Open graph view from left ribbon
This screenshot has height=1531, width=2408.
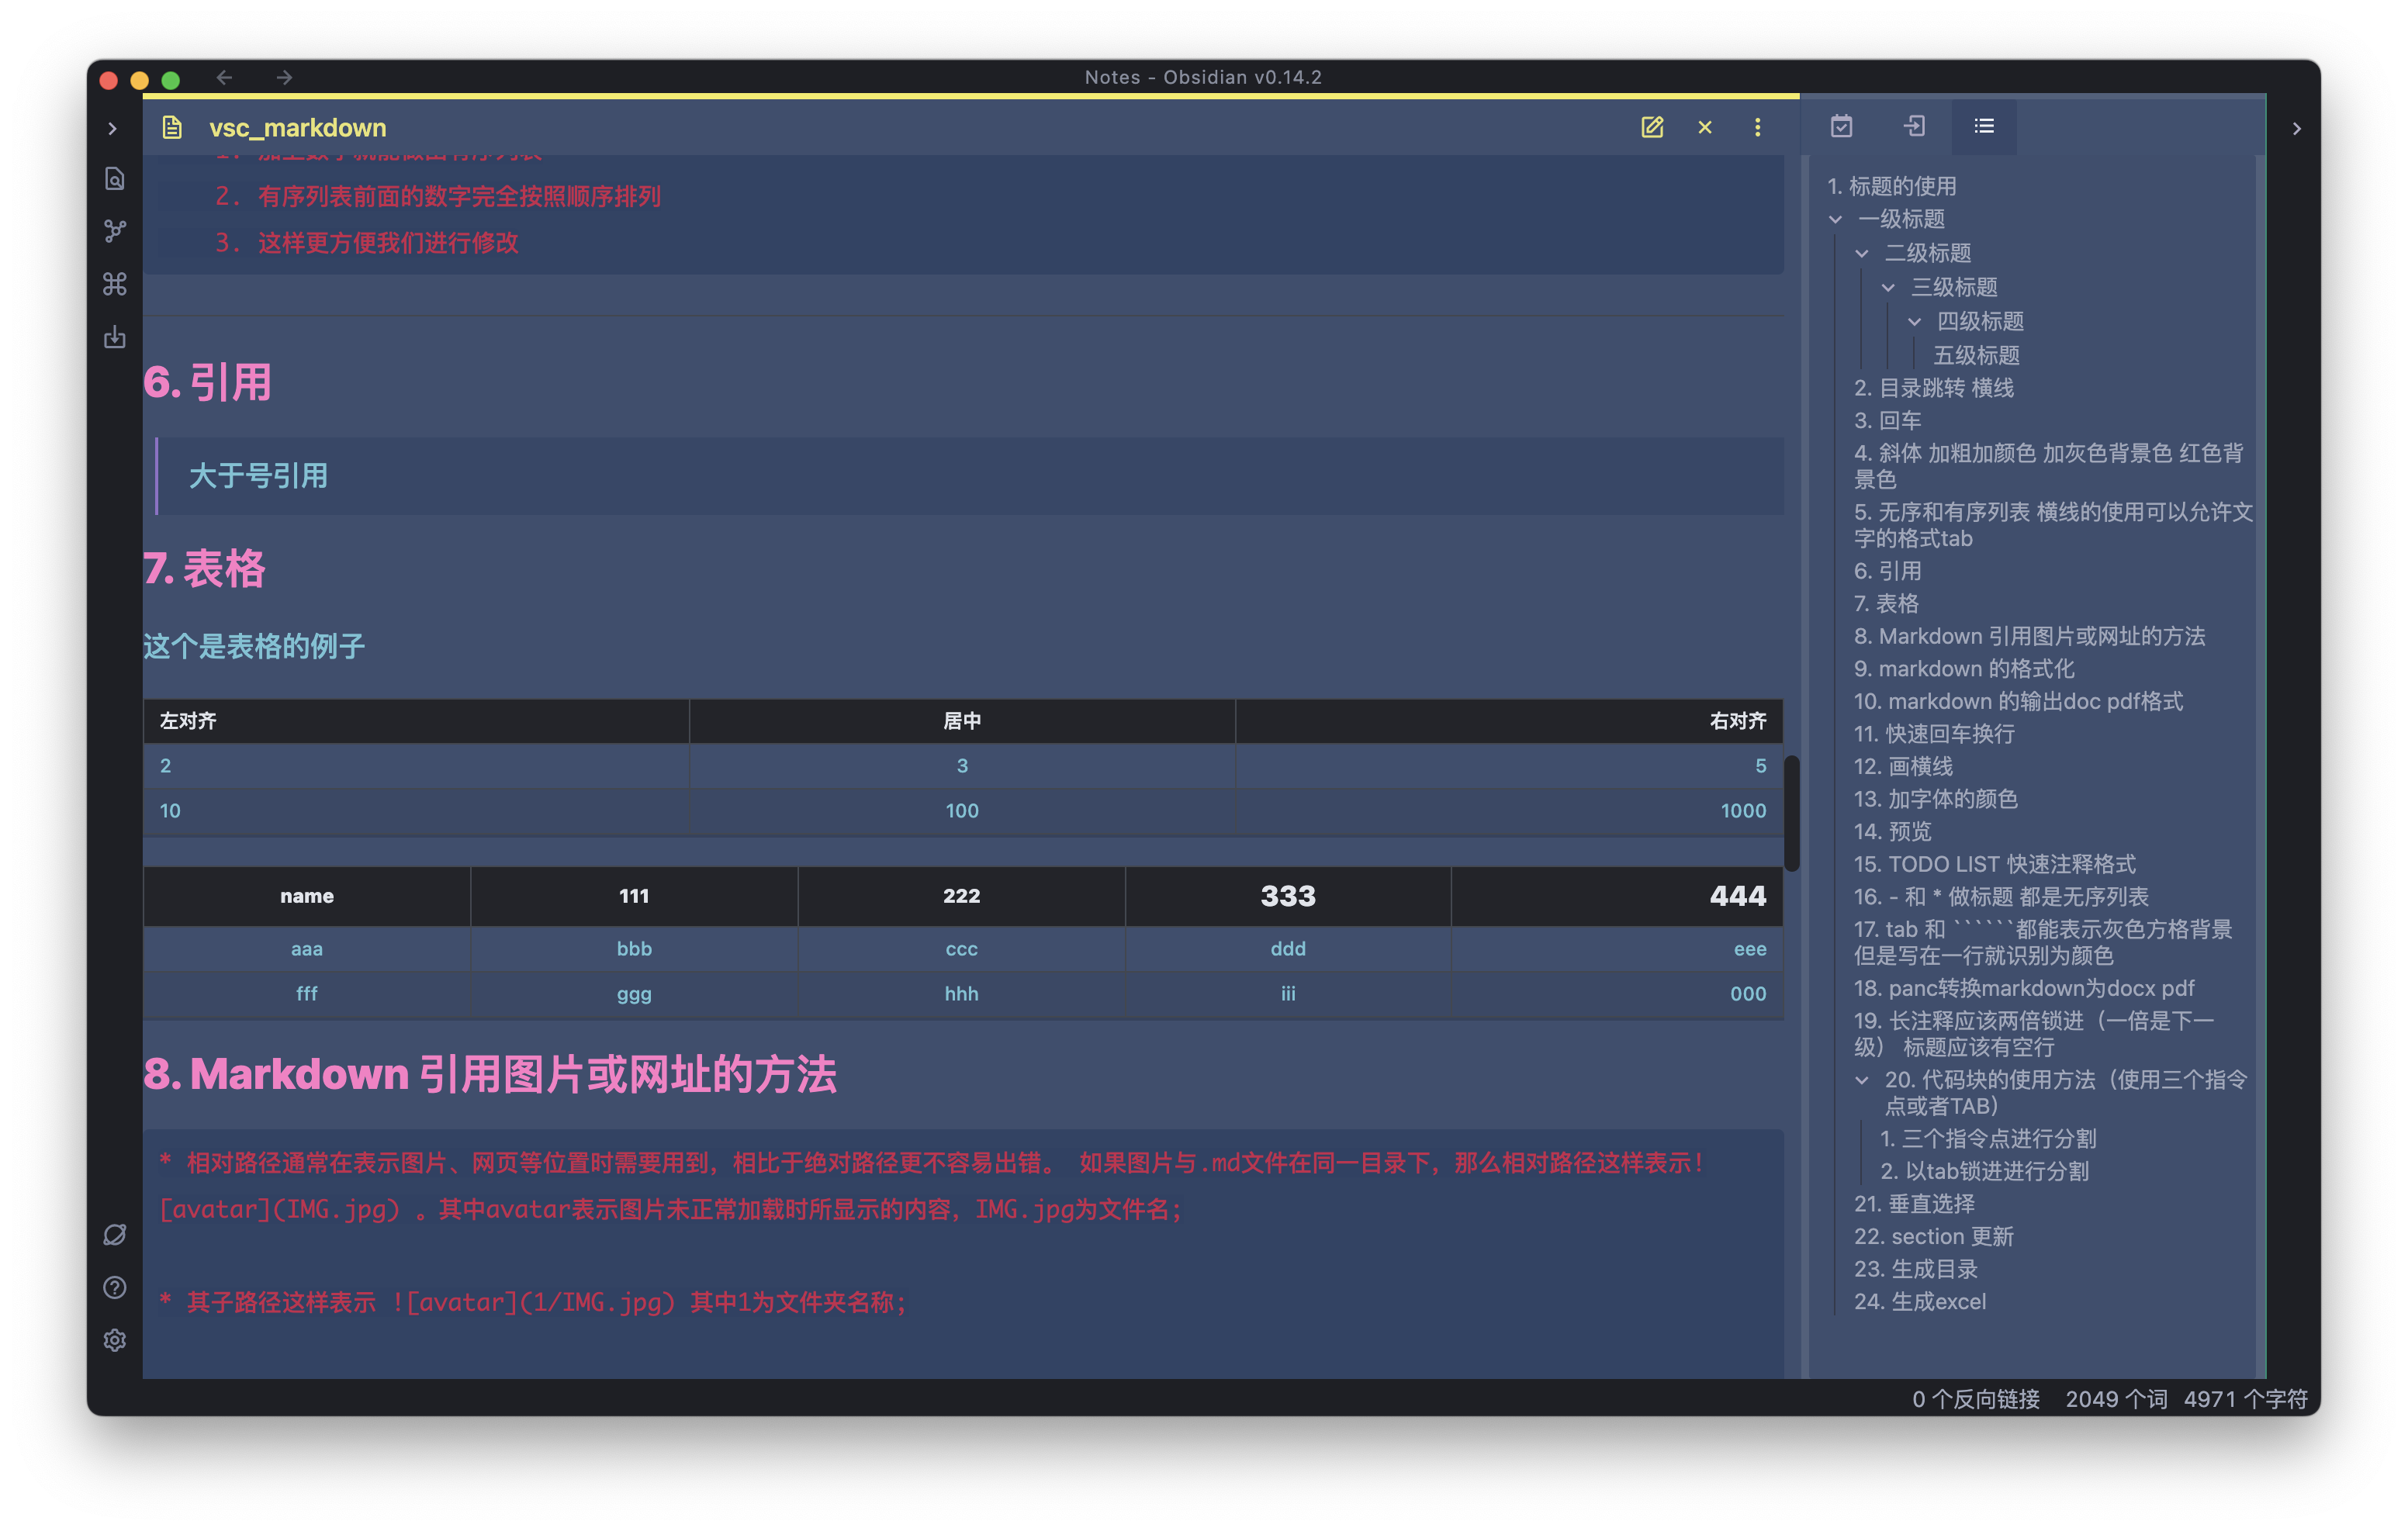(x=115, y=231)
